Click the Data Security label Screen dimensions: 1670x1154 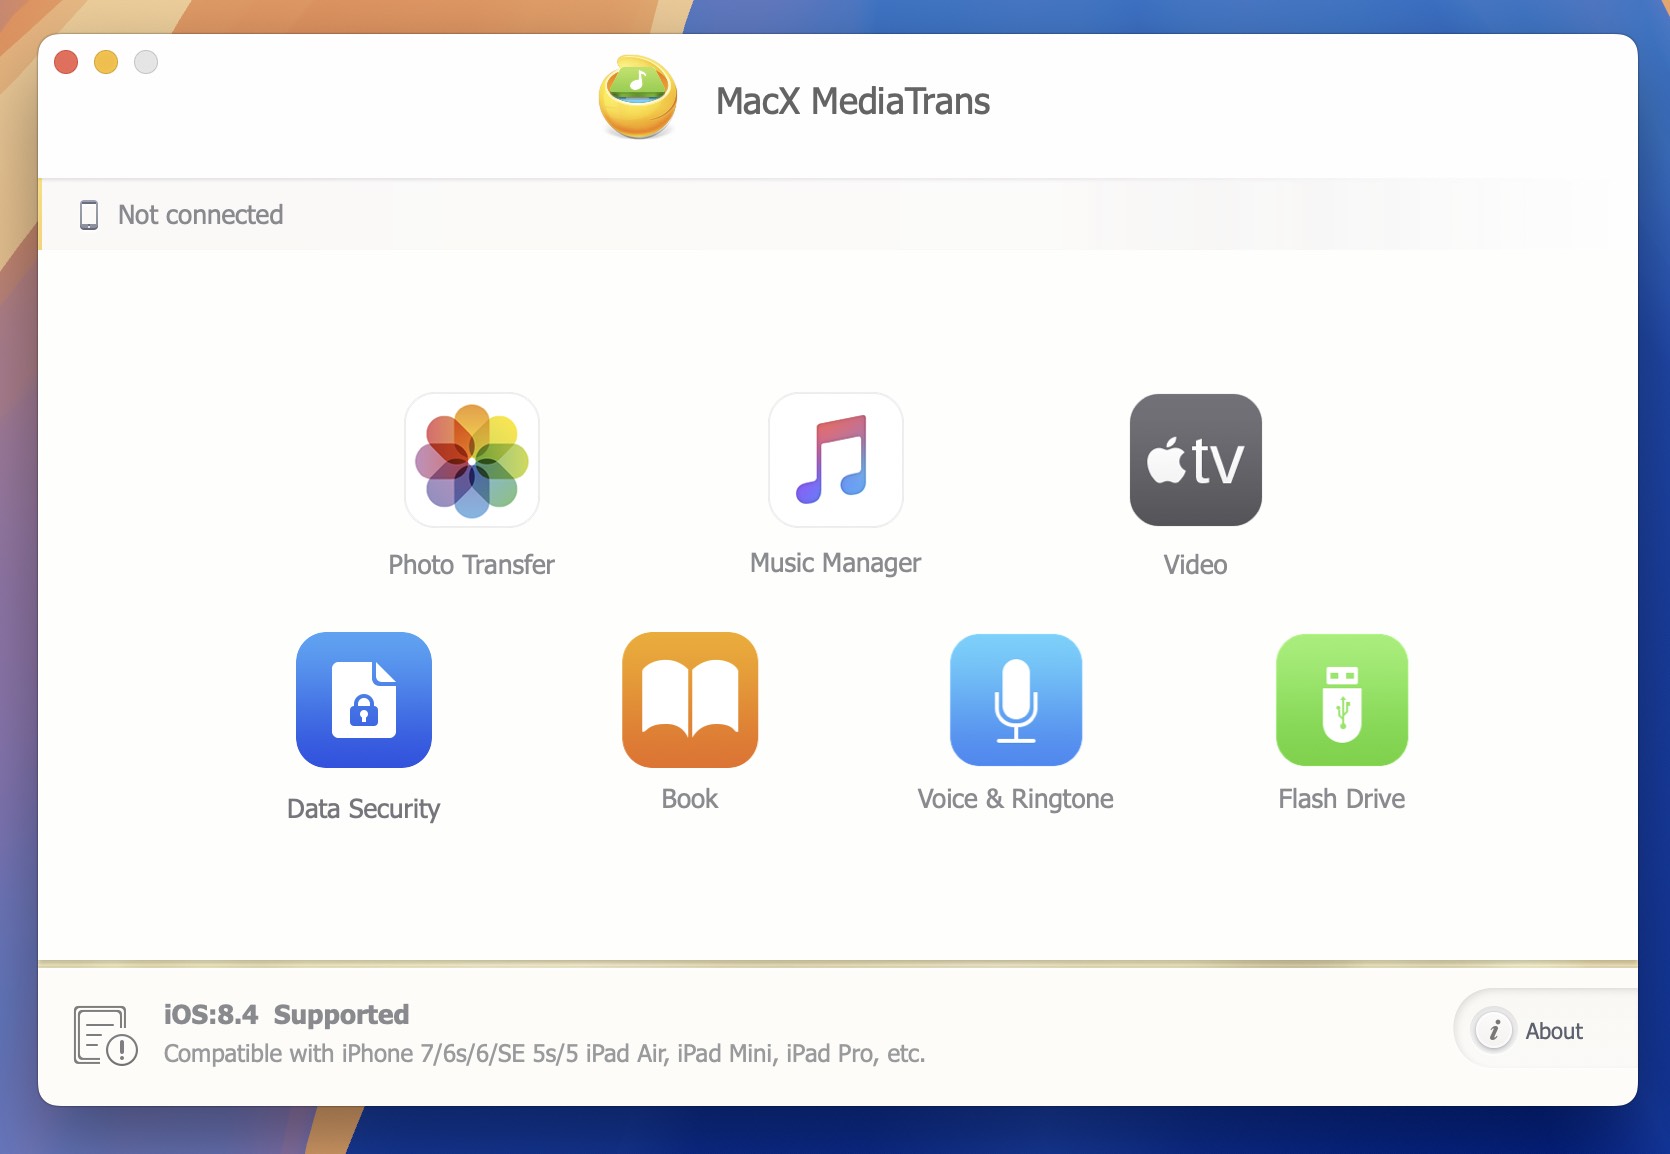click(364, 809)
